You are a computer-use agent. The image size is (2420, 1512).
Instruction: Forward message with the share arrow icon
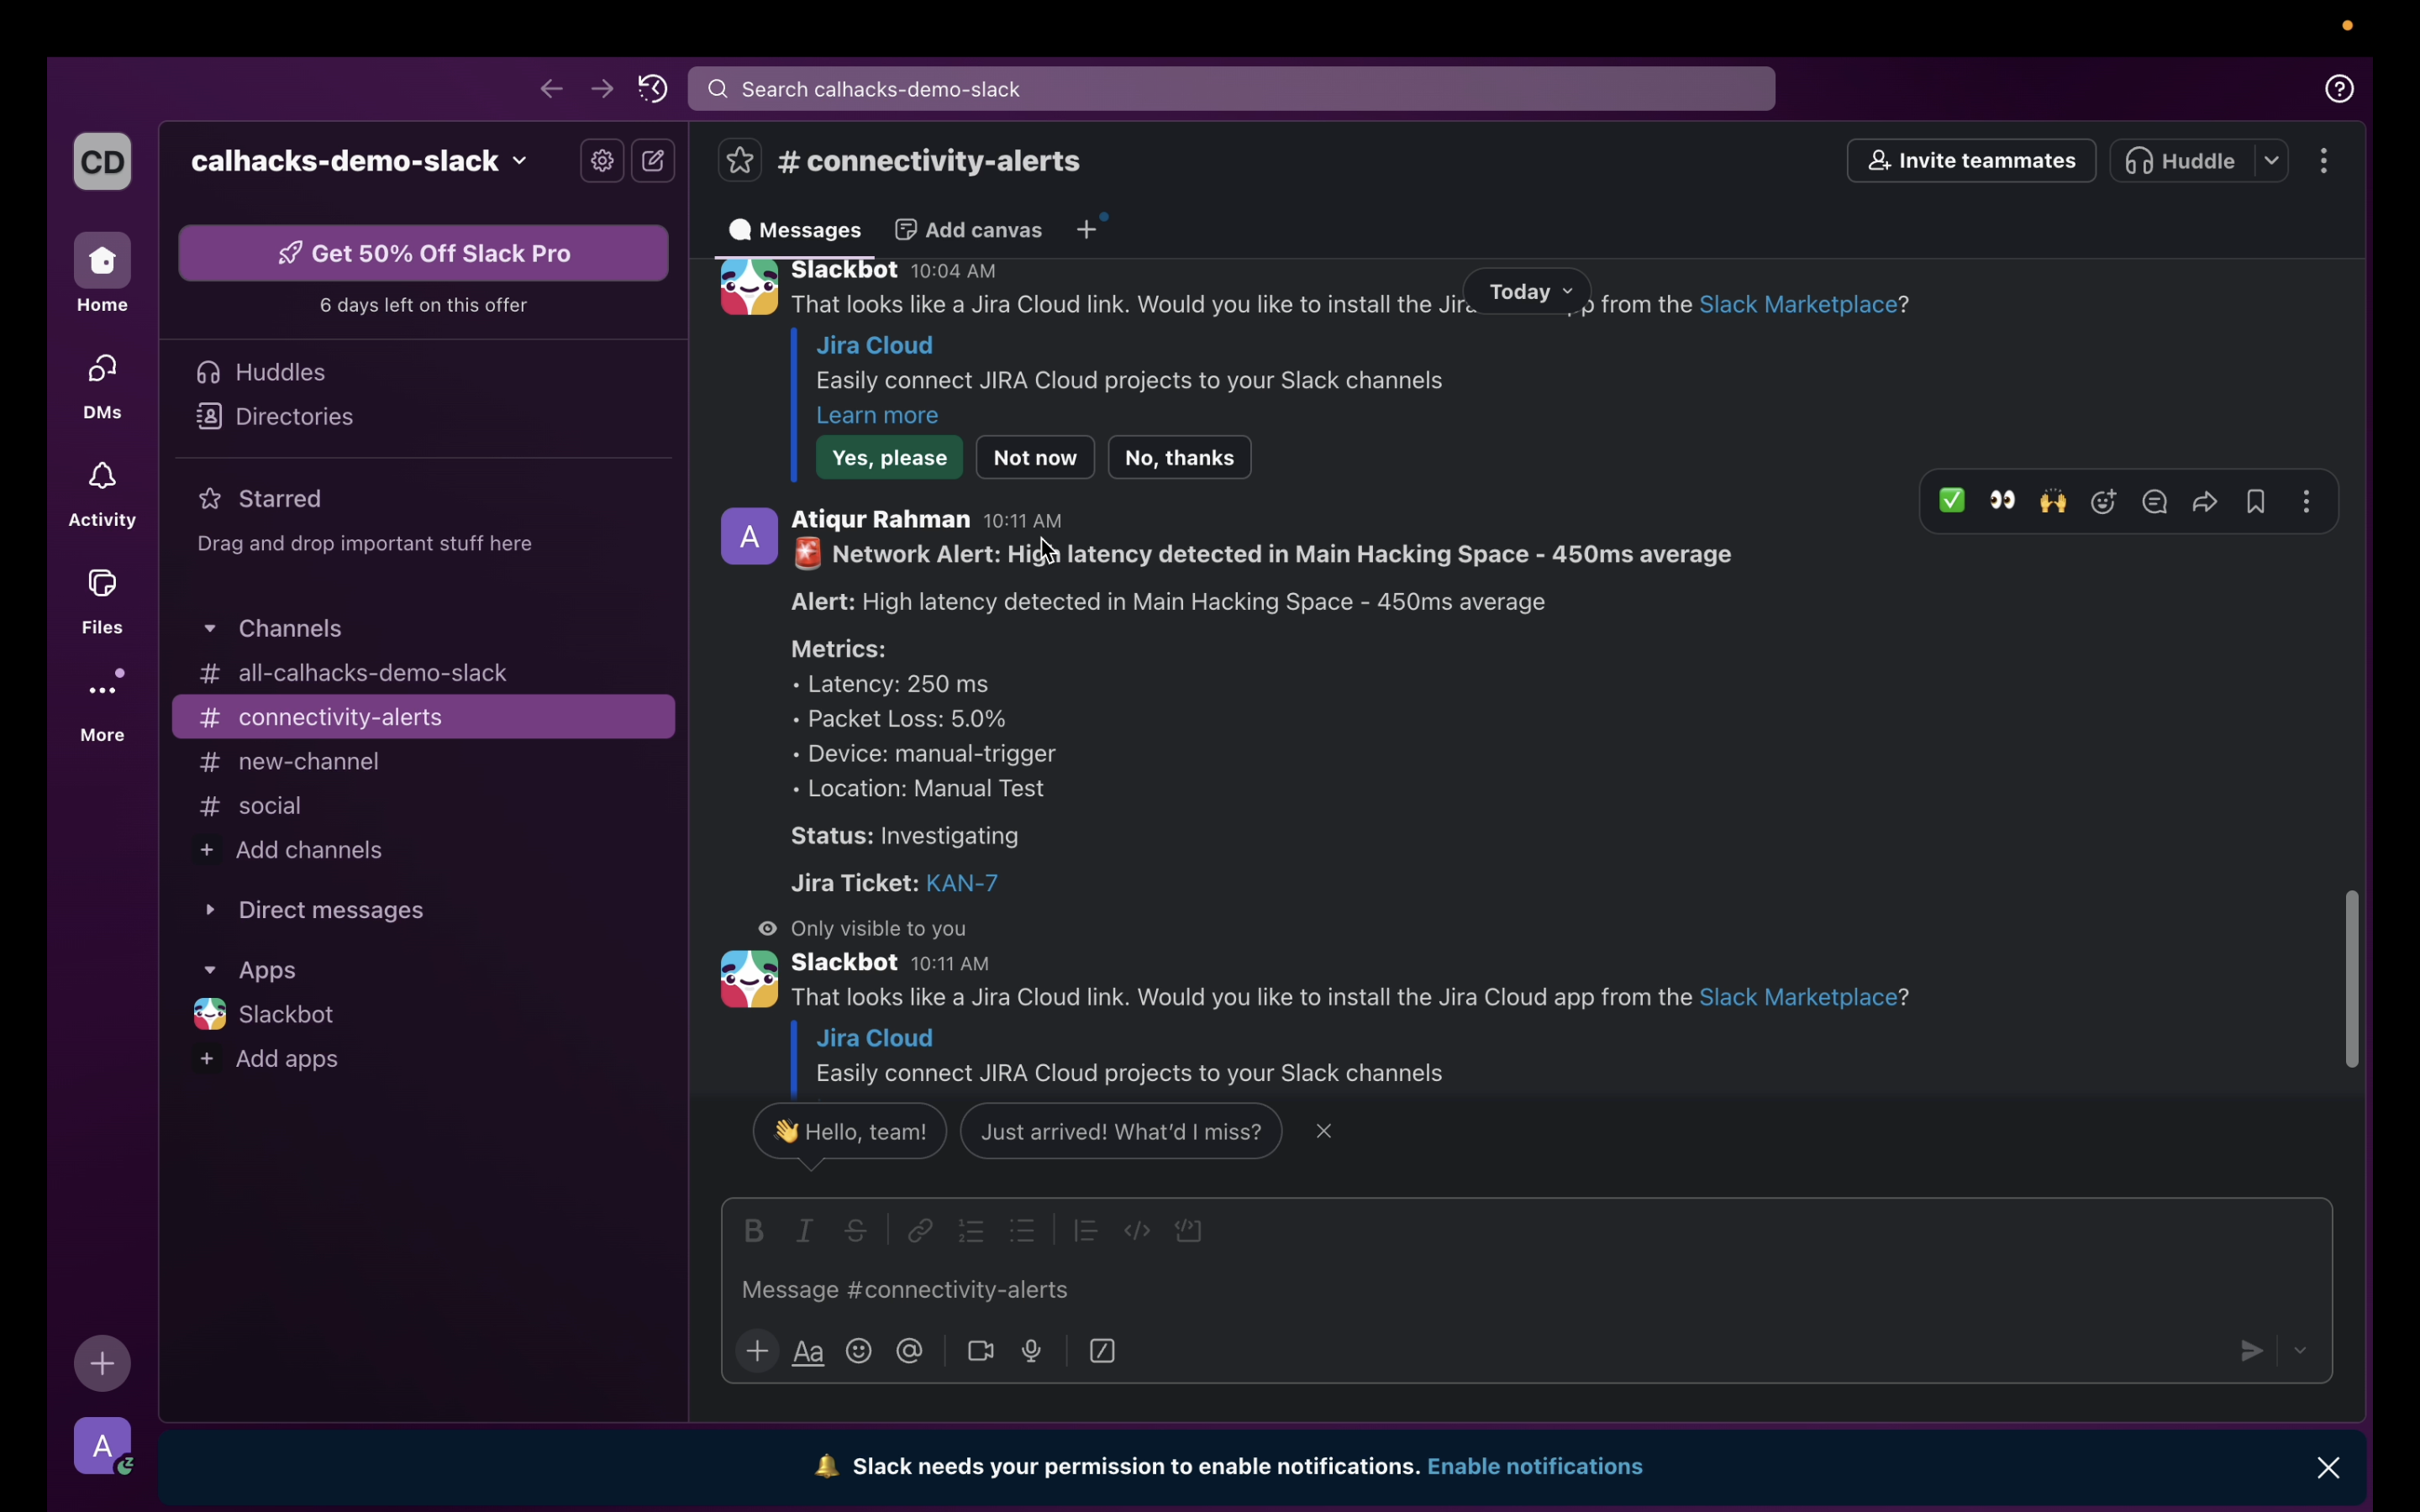click(x=2206, y=501)
